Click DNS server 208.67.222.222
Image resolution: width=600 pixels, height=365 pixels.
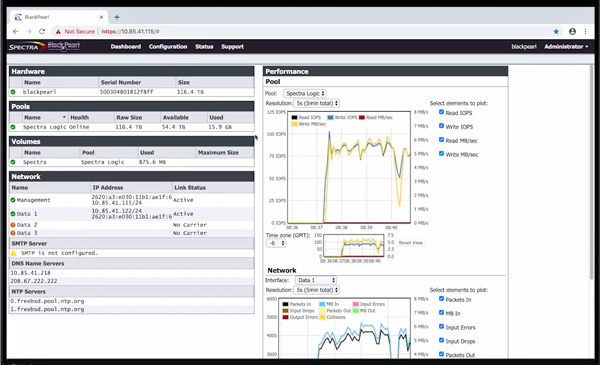click(x=34, y=281)
